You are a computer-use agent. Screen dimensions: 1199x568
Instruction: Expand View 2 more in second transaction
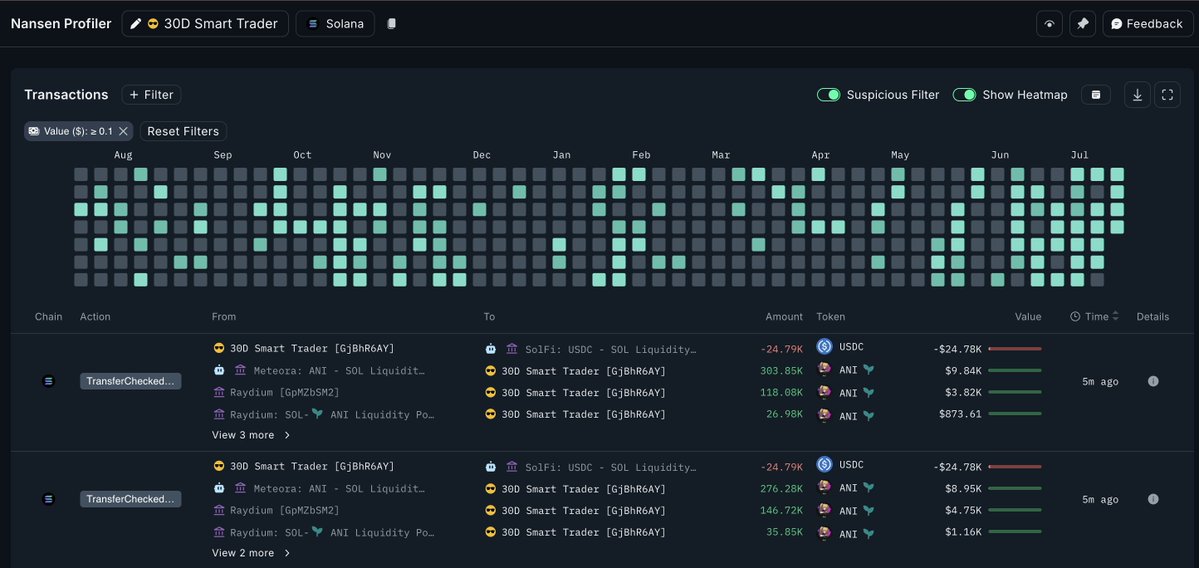point(251,553)
